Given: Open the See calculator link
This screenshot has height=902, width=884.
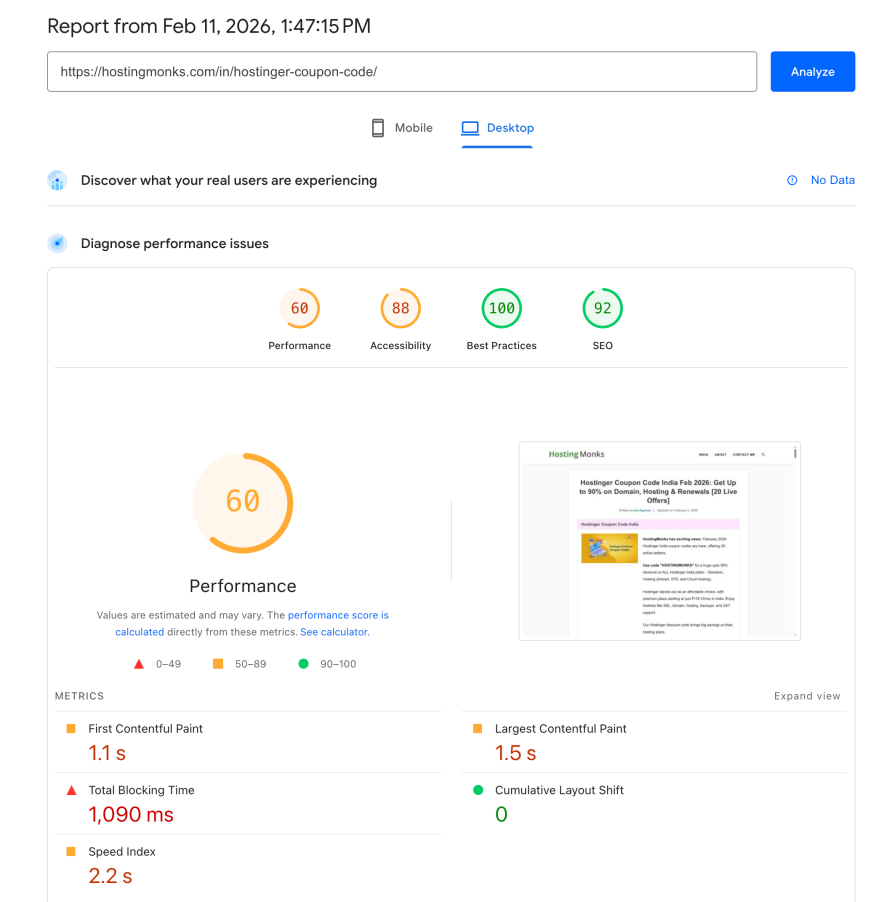Looking at the screenshot, I should pyautogui.click(x=334, y=631).
